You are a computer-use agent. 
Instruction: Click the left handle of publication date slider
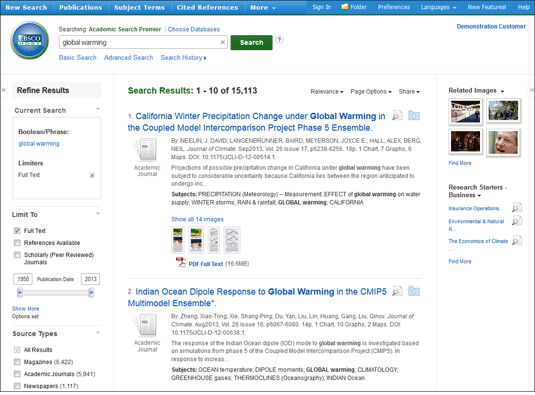[20, 292]
